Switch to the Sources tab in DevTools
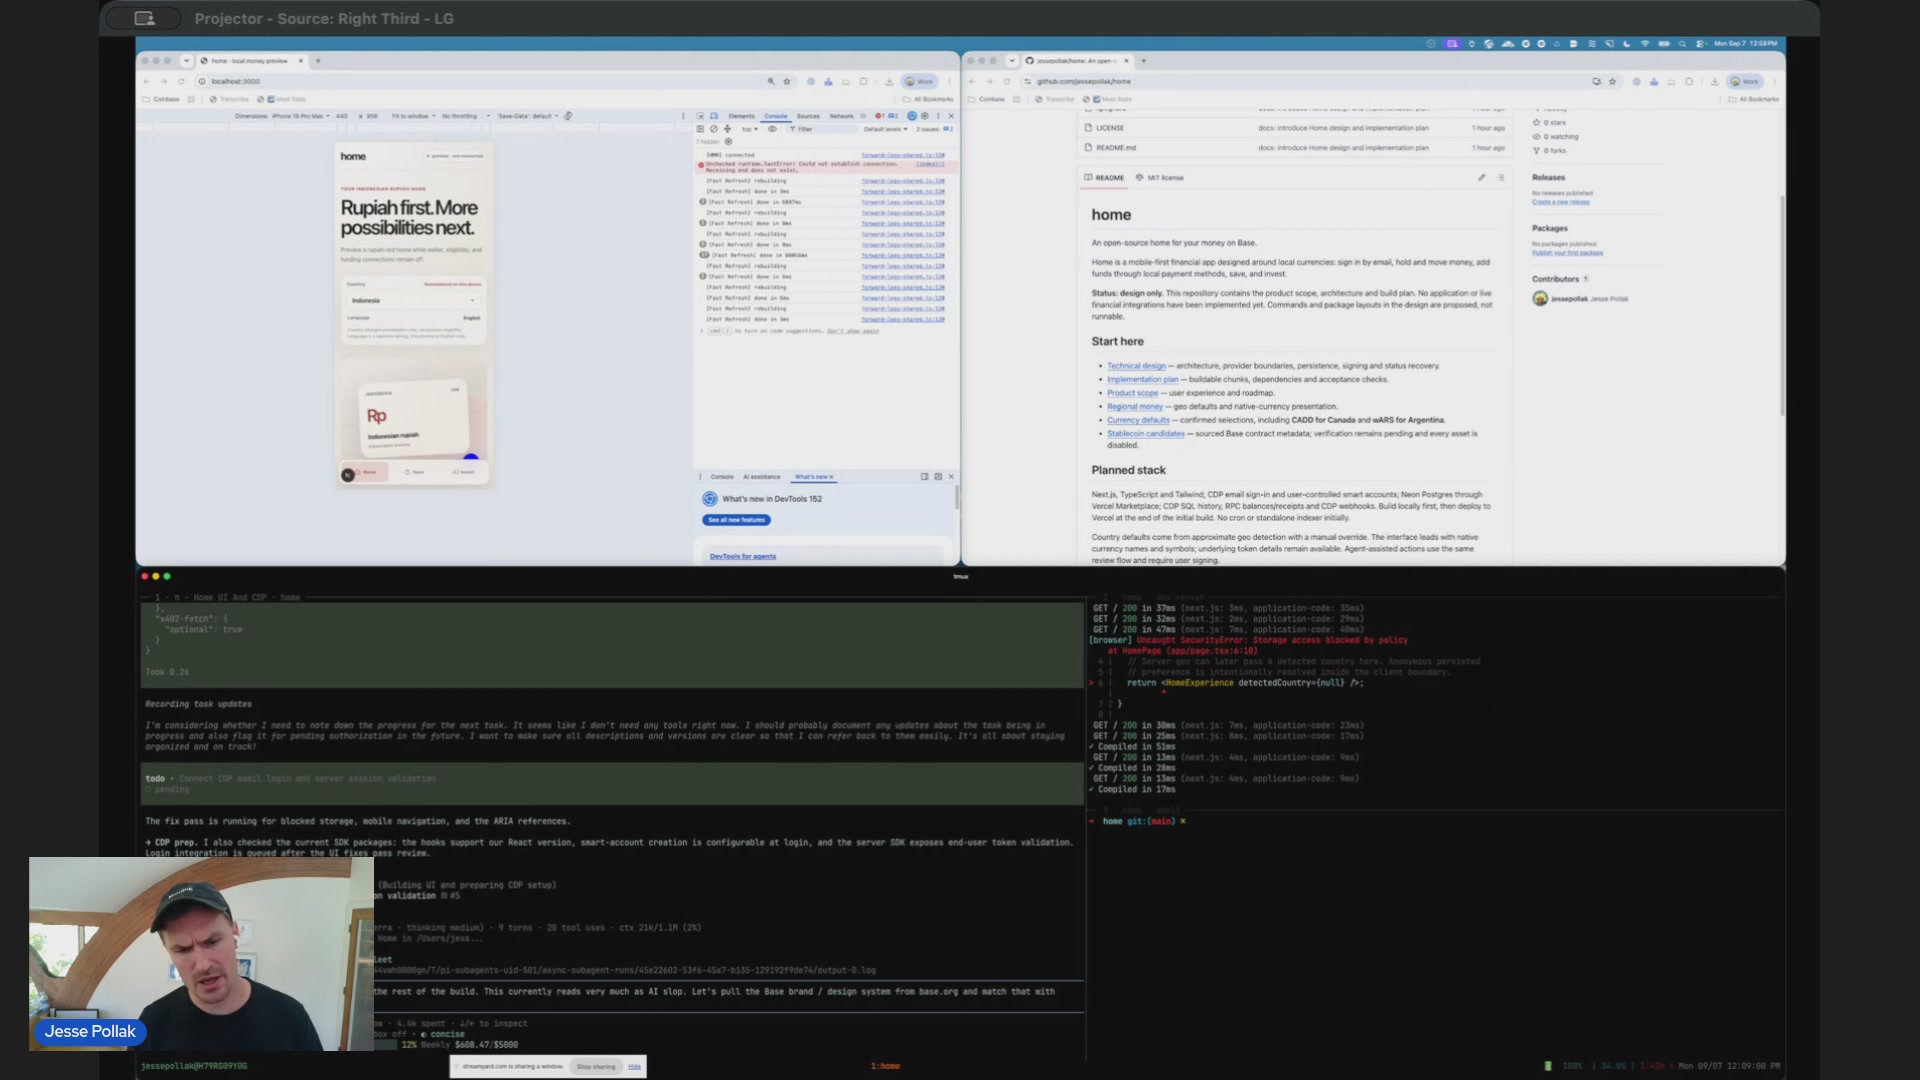Screen dimensions: 1920x1080 (808, 116)
